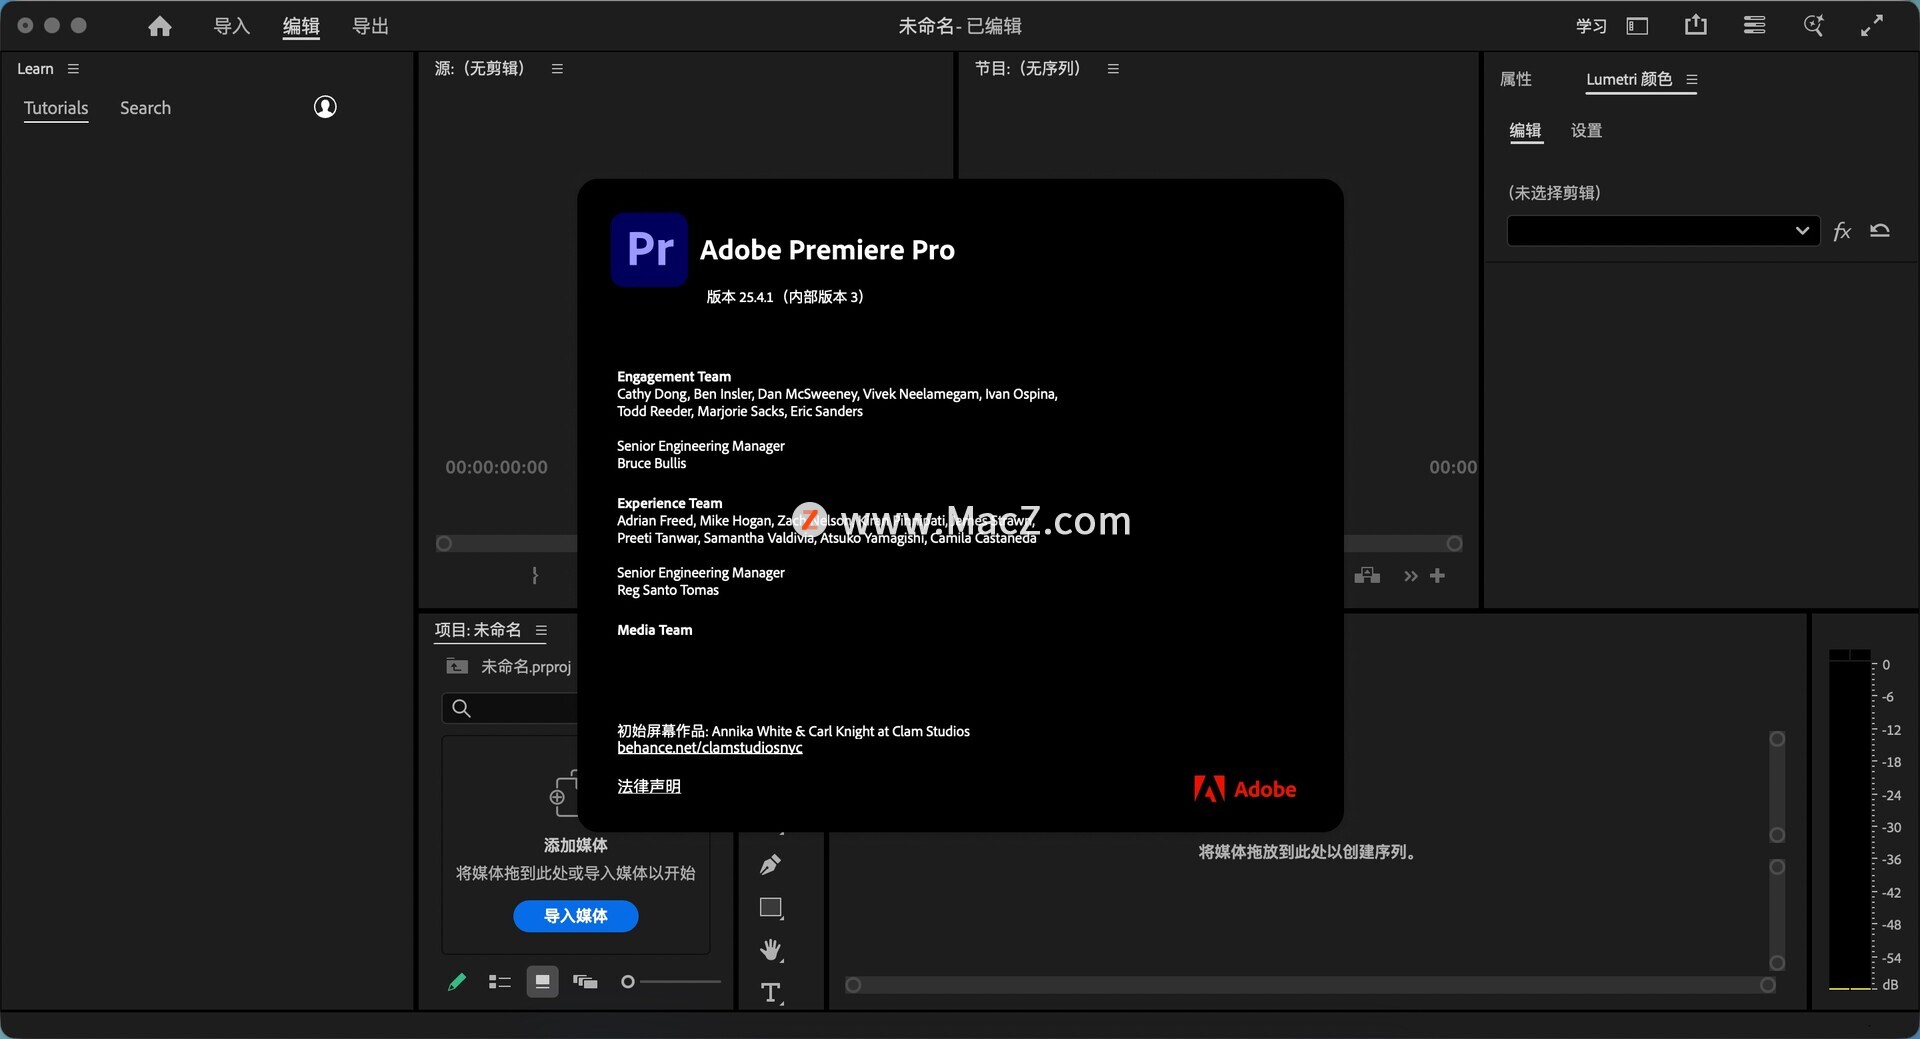Click the version 25.4.1 text in About
Image resolution: width=1920 pixels, height=1039 pixels.
click(785, 297)
